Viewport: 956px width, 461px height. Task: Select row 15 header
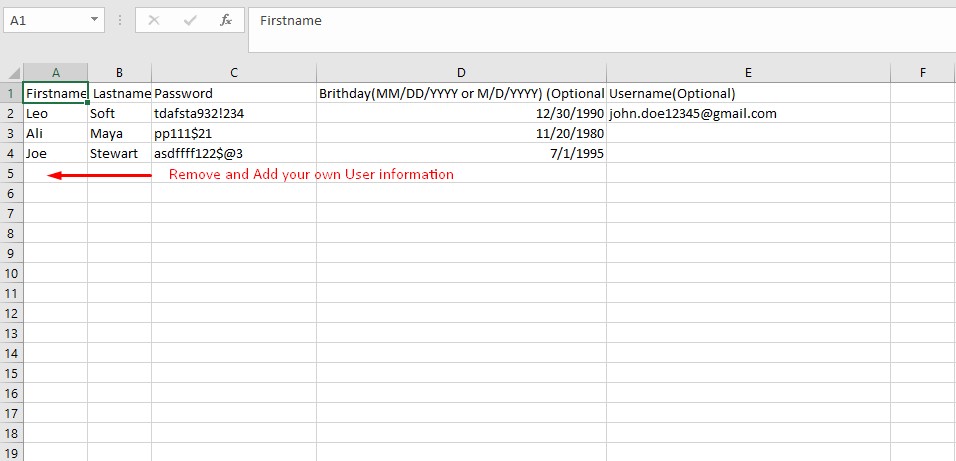(x=12, y=373)
